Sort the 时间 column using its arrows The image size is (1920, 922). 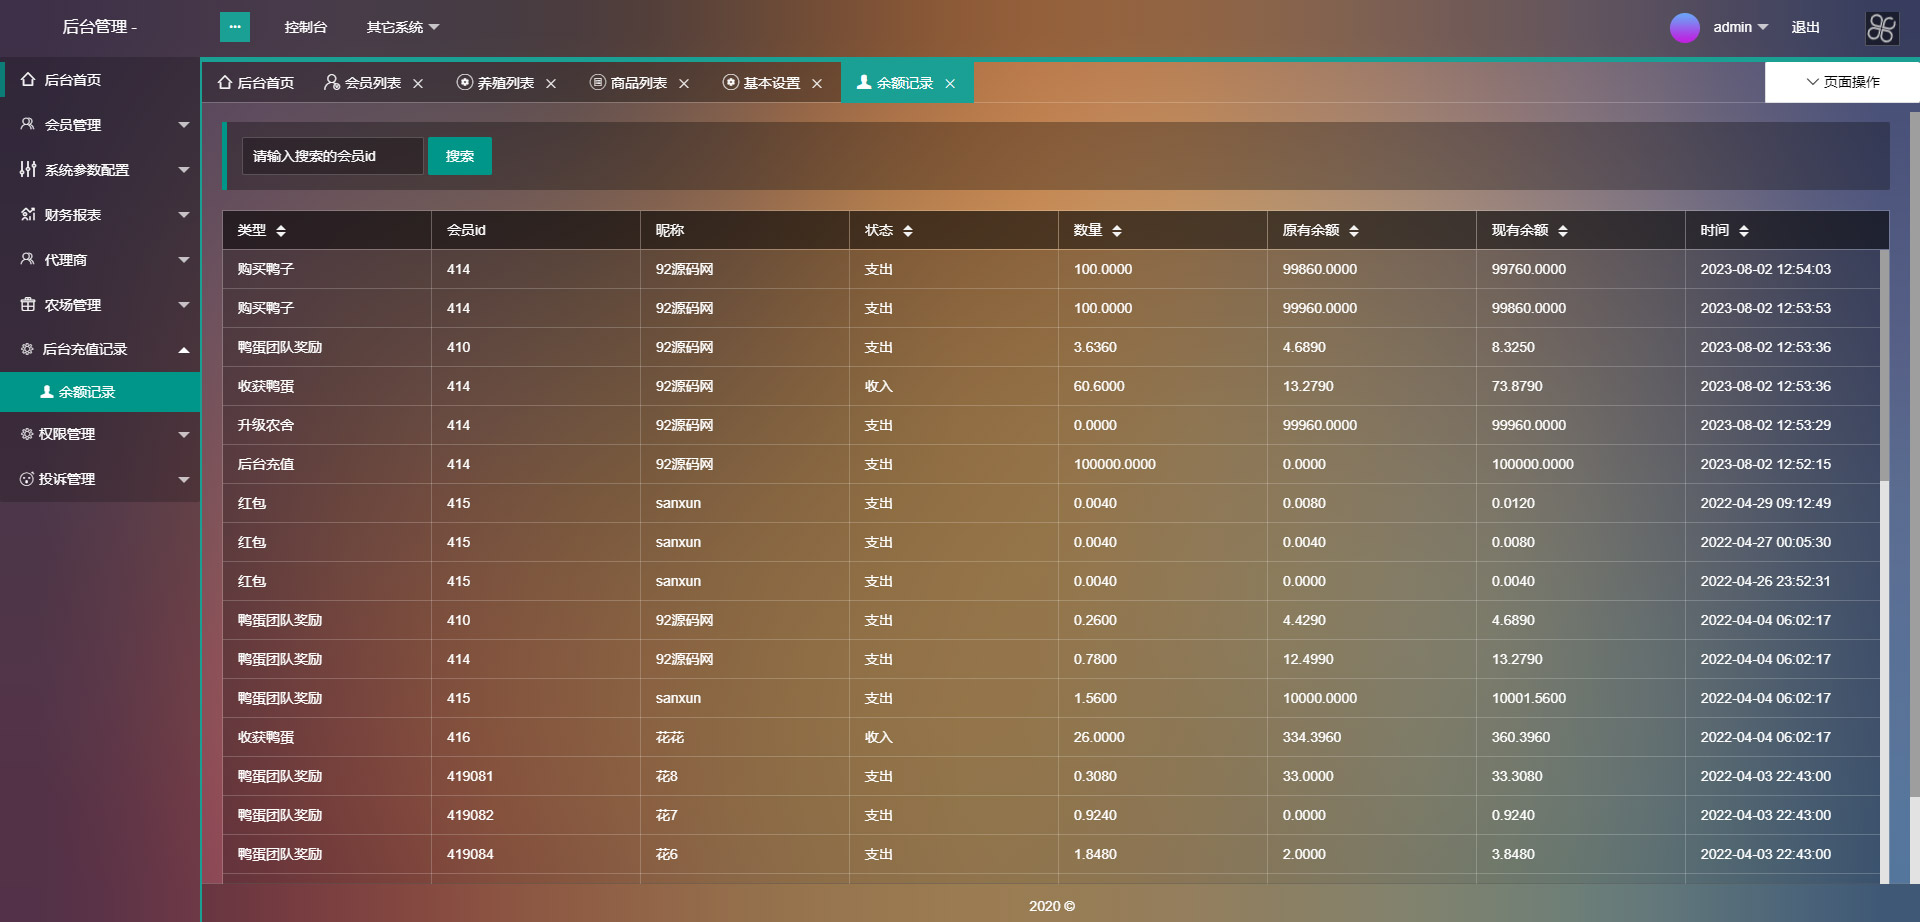[x=1744, y=231]
